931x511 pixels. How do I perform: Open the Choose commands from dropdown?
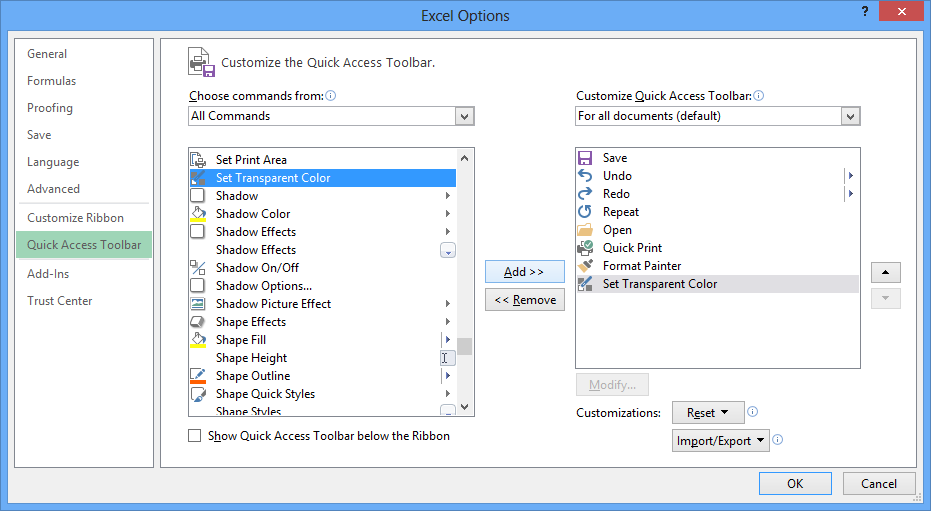464,116
